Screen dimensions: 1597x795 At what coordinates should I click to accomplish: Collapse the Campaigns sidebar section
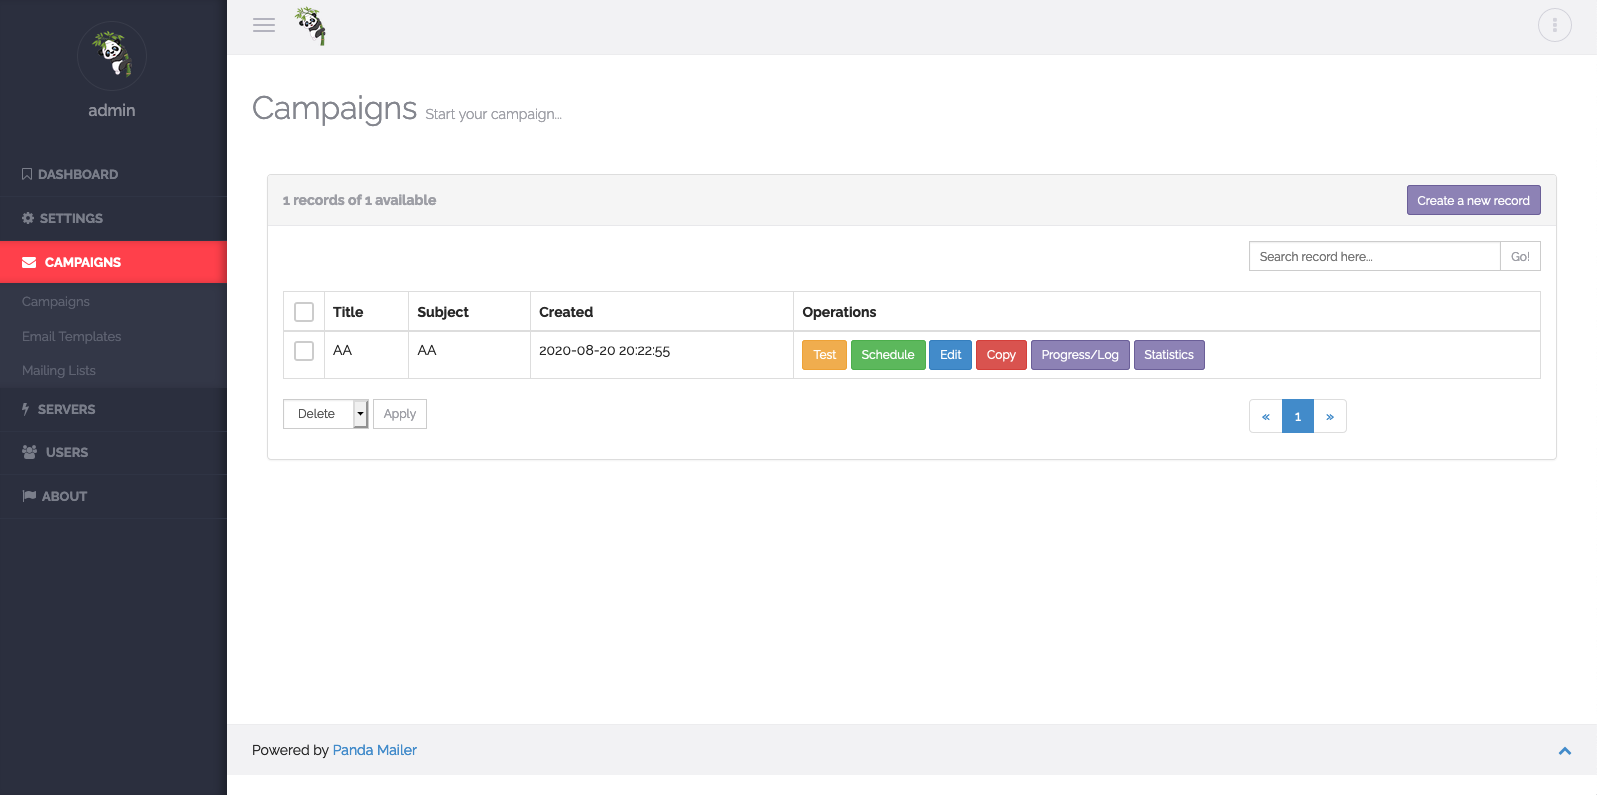click(x=83, y=262)
